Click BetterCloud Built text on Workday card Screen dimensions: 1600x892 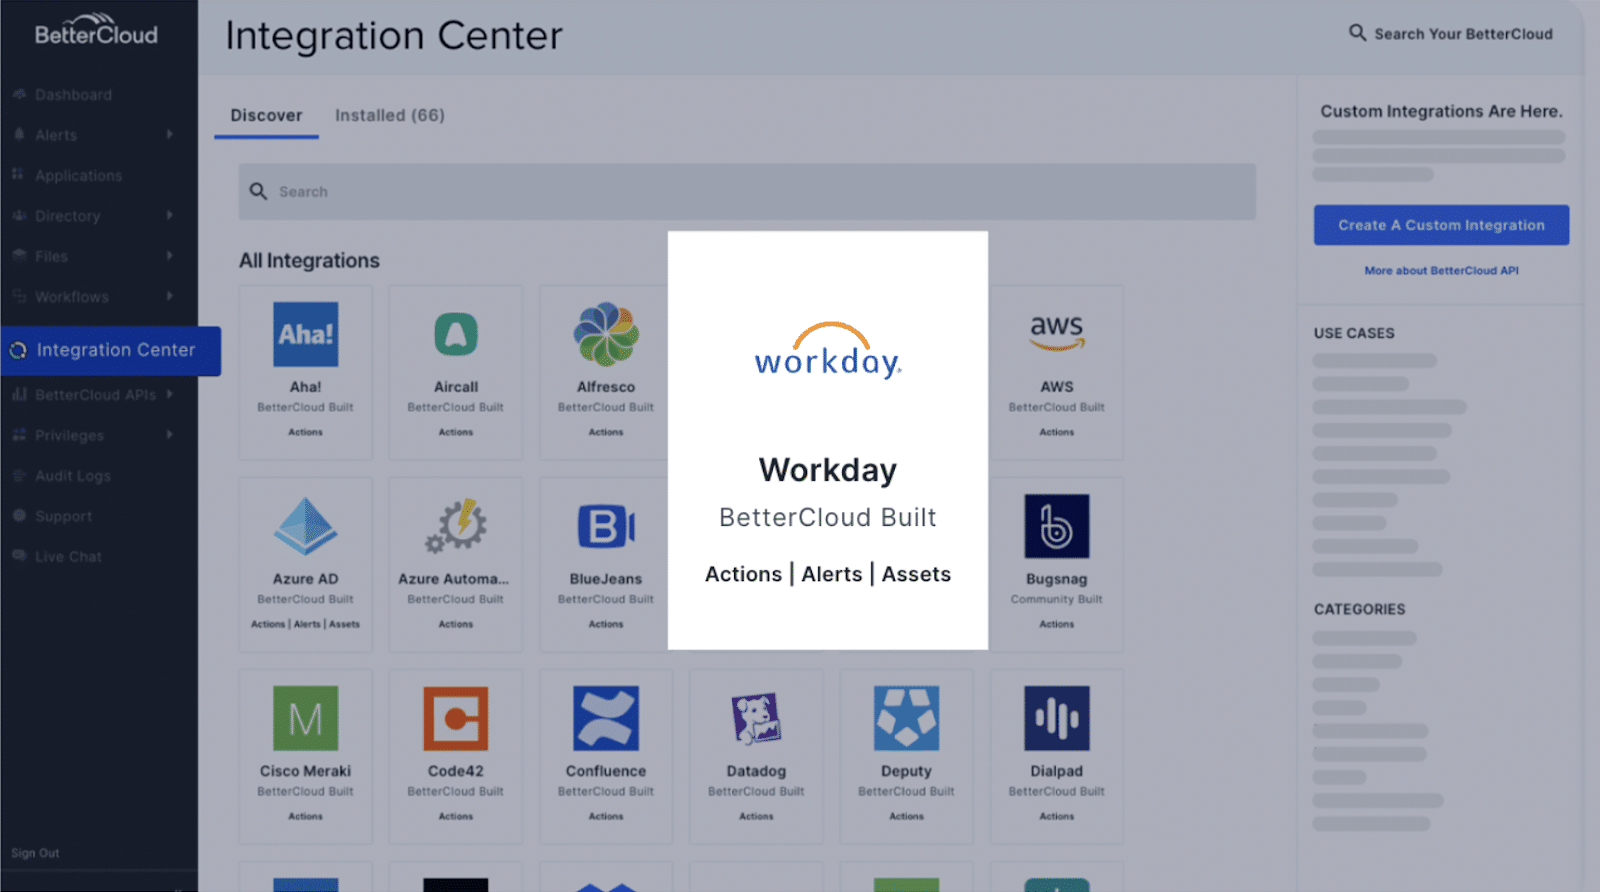tap(828, 518)
